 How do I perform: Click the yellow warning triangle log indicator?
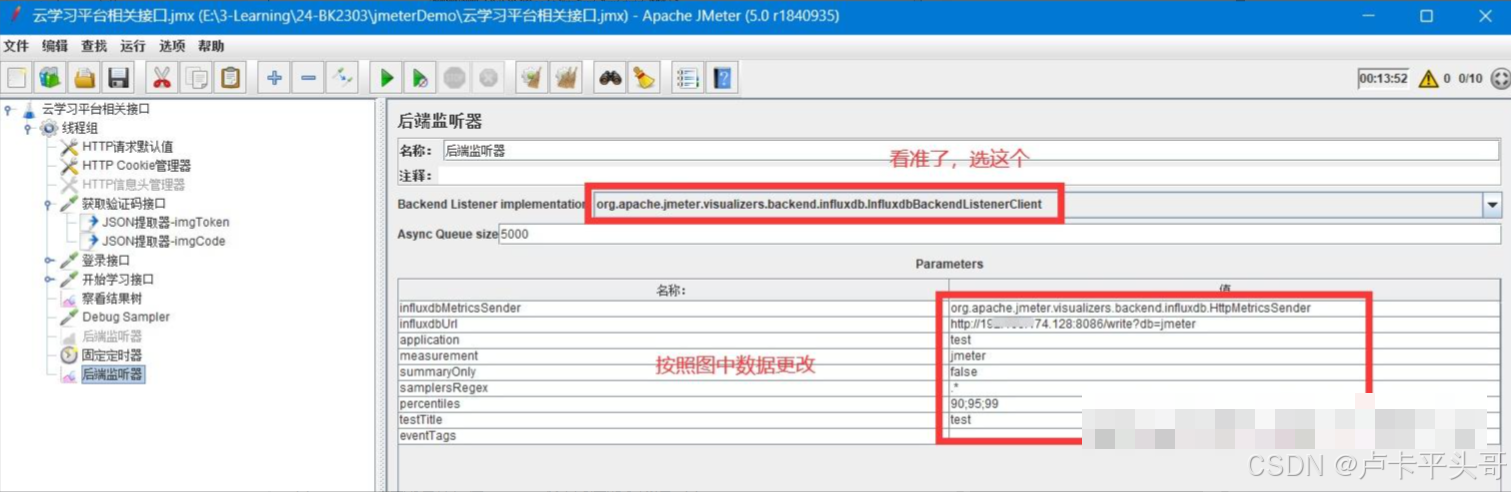1428,78
